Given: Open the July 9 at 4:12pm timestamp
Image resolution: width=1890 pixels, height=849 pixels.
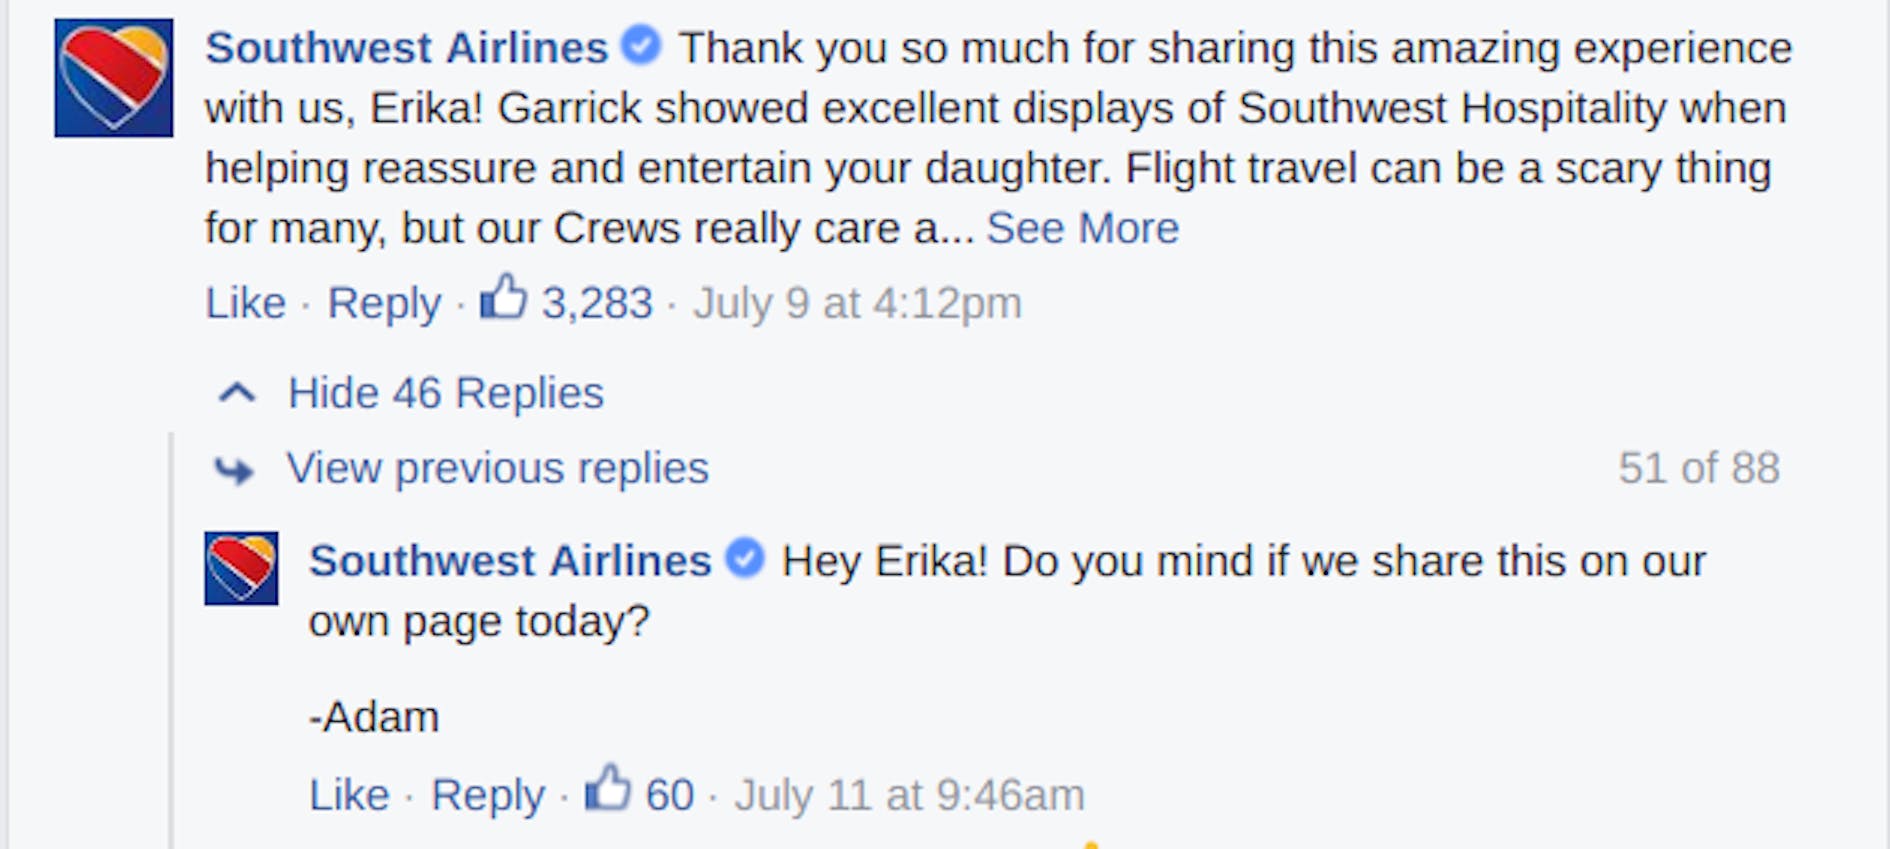Looking at the screenshot, I should 857,303.
